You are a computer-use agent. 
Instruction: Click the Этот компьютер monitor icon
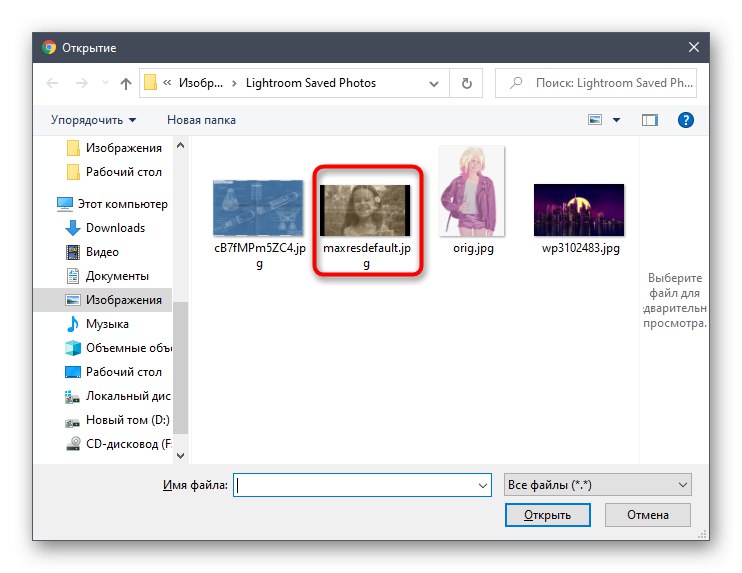pyautogui.click(x=65, y=204)
